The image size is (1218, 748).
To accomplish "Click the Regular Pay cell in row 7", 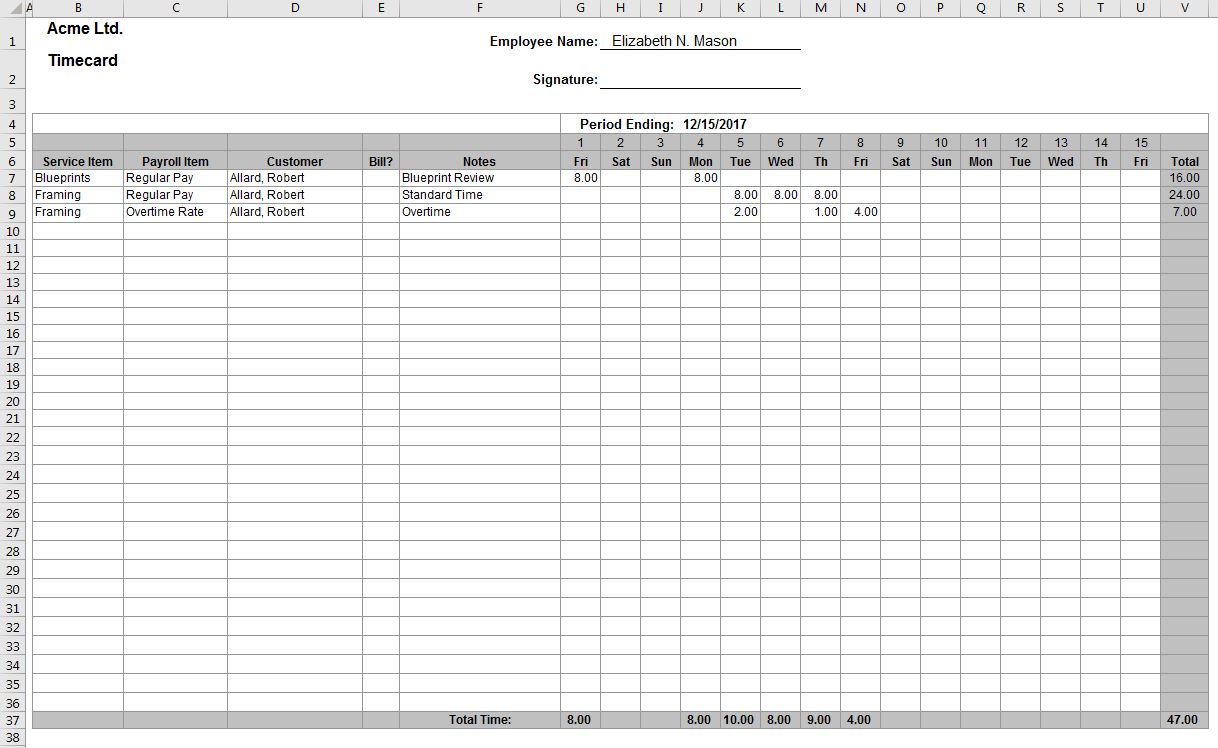I will tap(175, 178).
